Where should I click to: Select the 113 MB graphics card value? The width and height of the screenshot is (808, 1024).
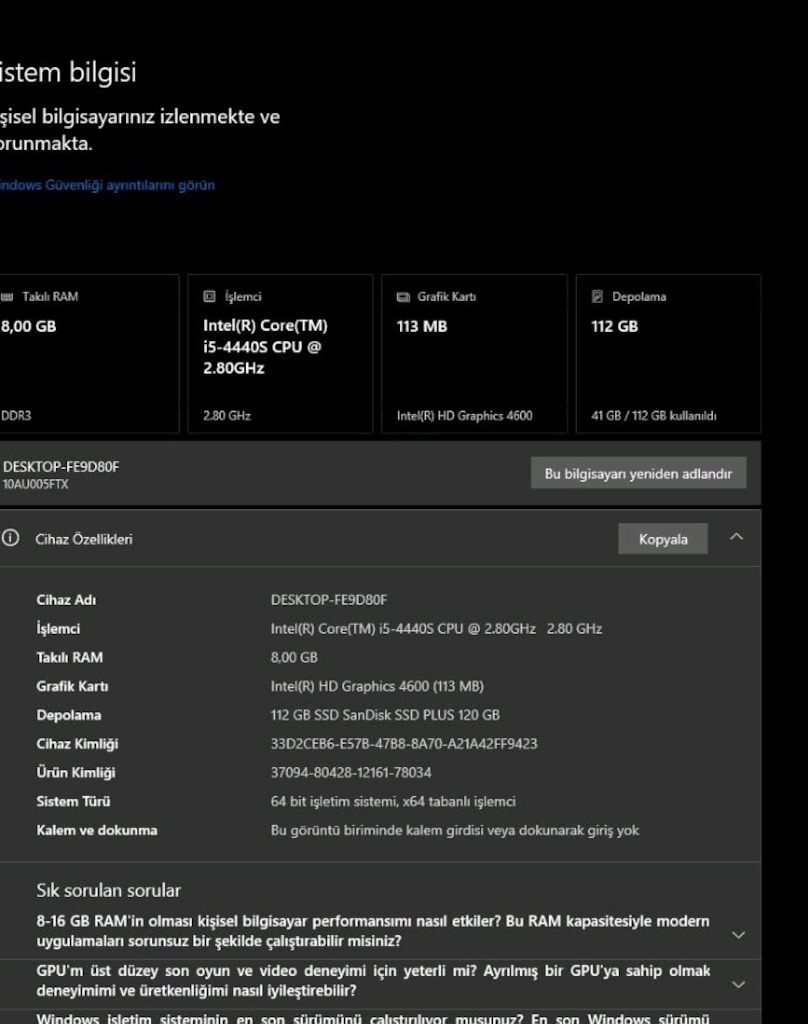coord(422,326)
